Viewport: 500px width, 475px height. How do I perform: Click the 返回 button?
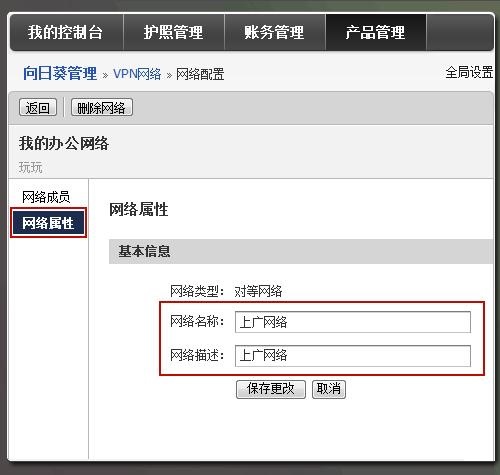pyautogui.click(x=38, y=107)
